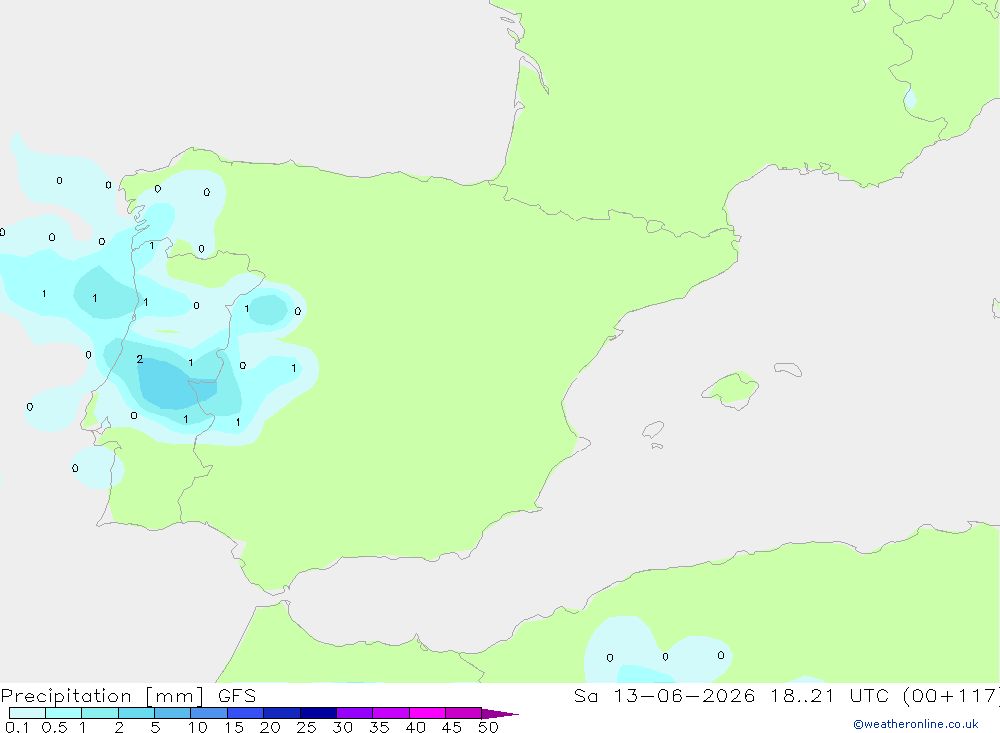Click the "18..21" time range text
Viewport: 1000px width, 733px height.
tap(802, 695)
